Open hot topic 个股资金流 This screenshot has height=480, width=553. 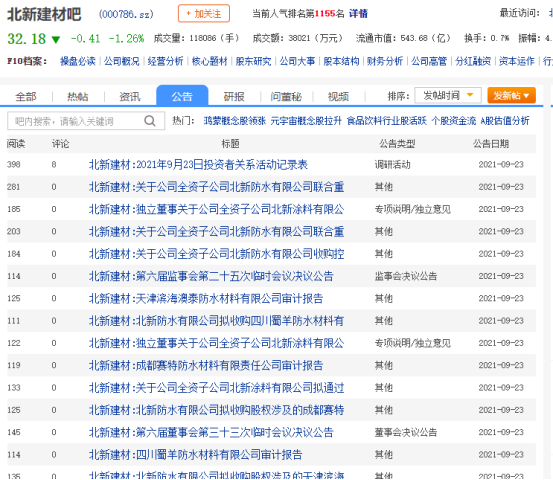pyautogui.click(x=454, y=121)
